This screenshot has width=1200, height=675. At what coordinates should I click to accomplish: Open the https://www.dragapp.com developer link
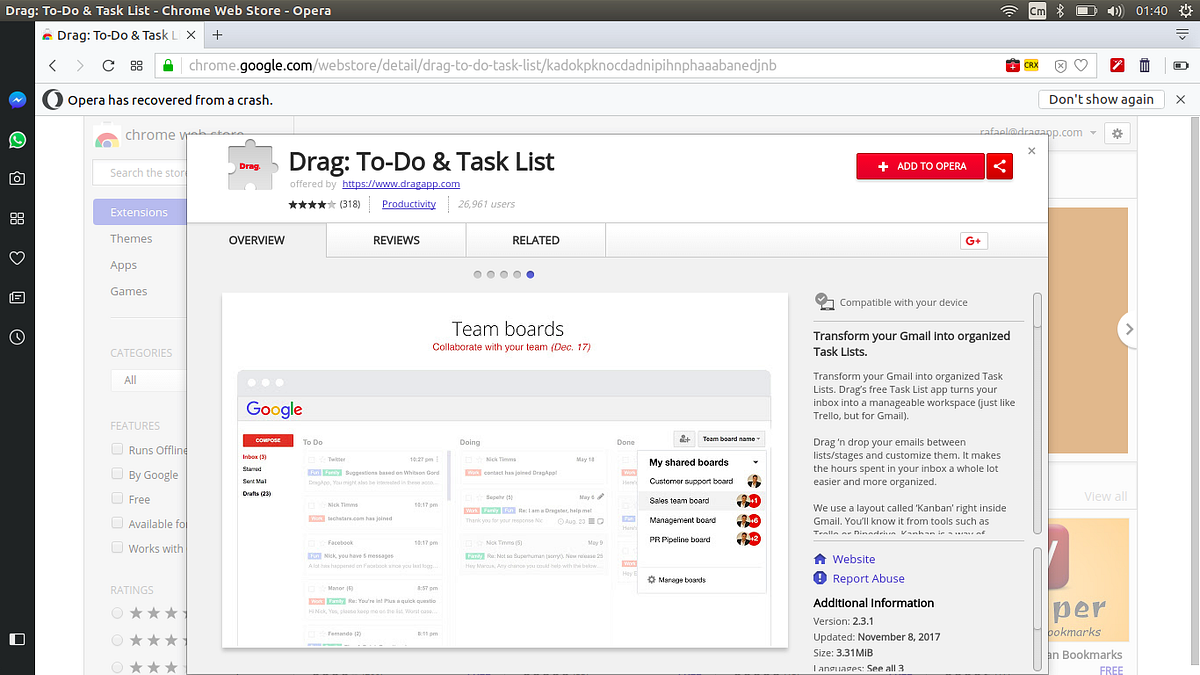tap(400, 183)
